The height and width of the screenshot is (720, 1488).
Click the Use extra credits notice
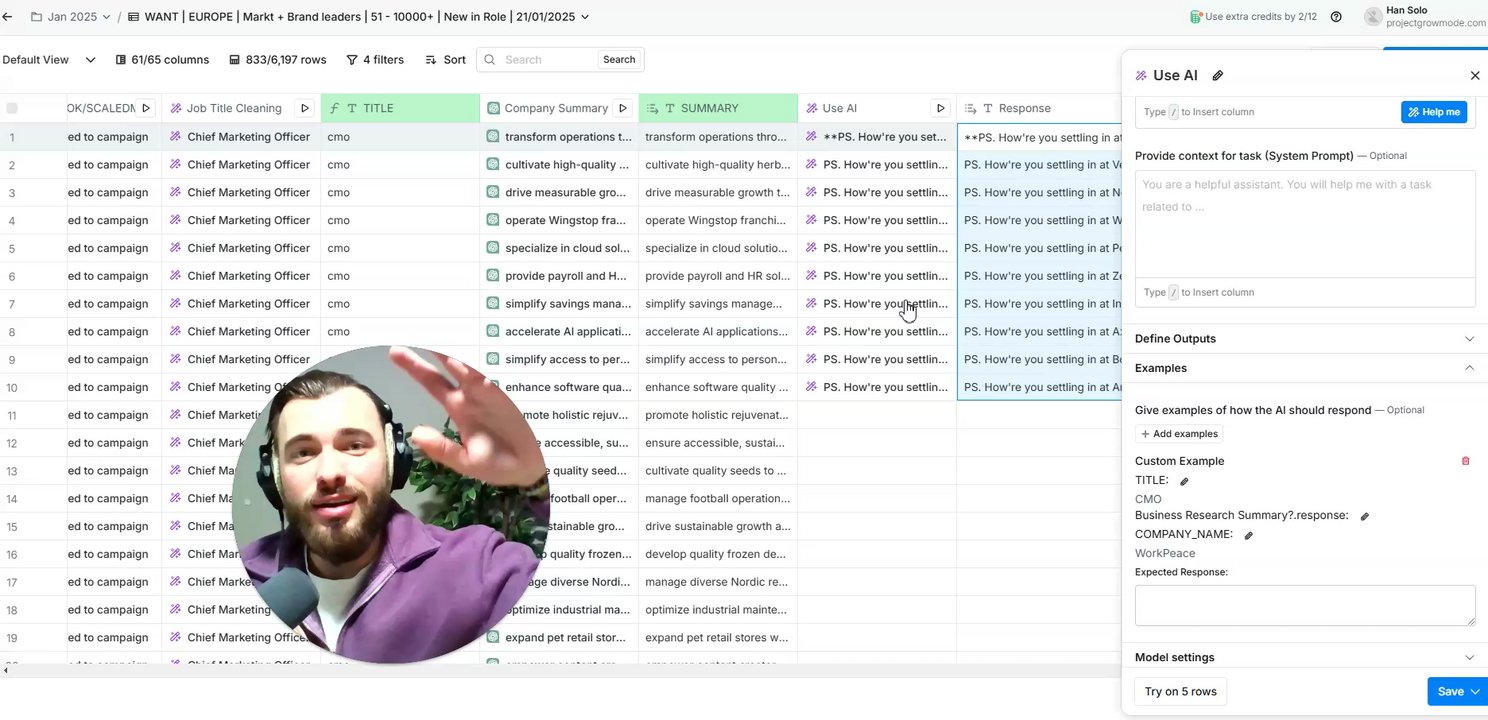click(1253, 17)
